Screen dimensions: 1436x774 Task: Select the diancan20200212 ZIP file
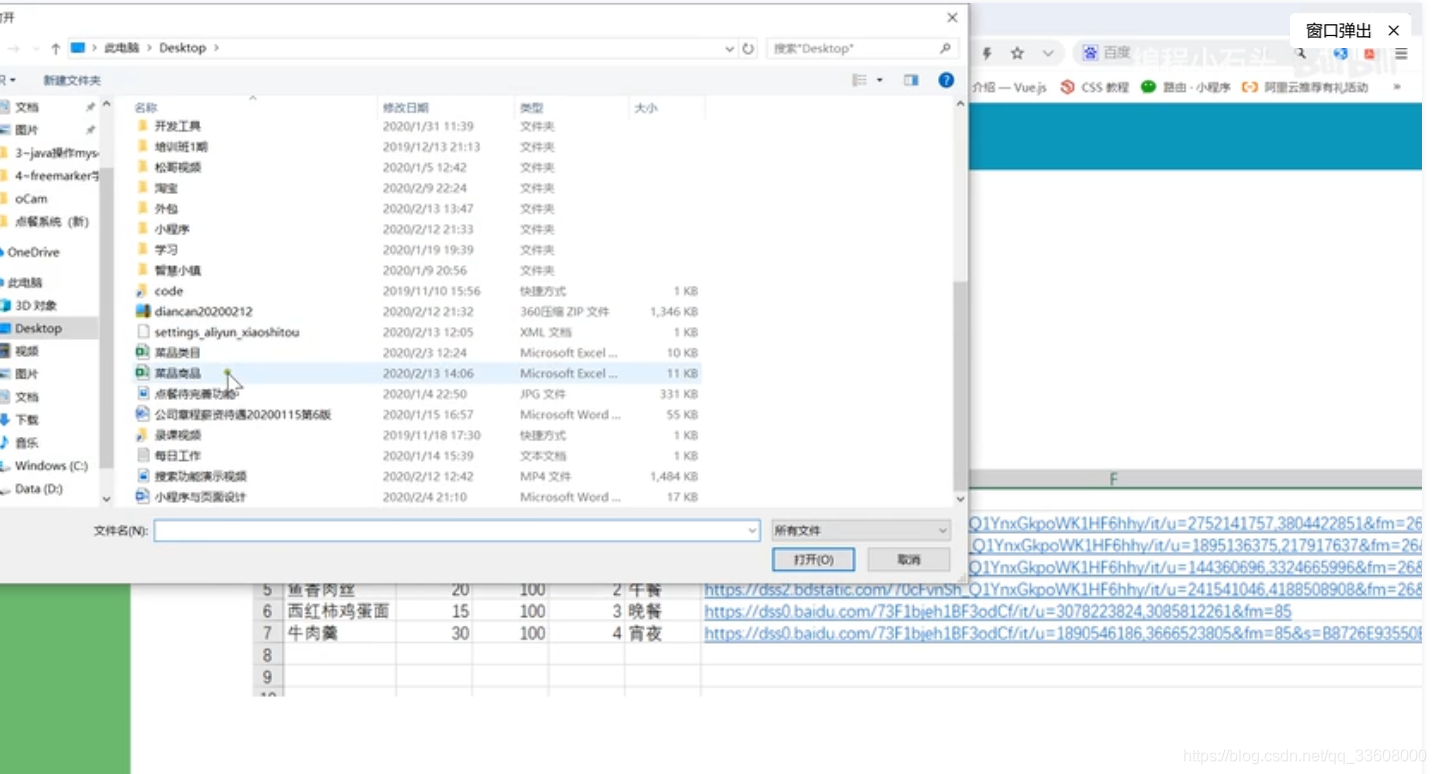pyautogui.click(x=418, y=312)
